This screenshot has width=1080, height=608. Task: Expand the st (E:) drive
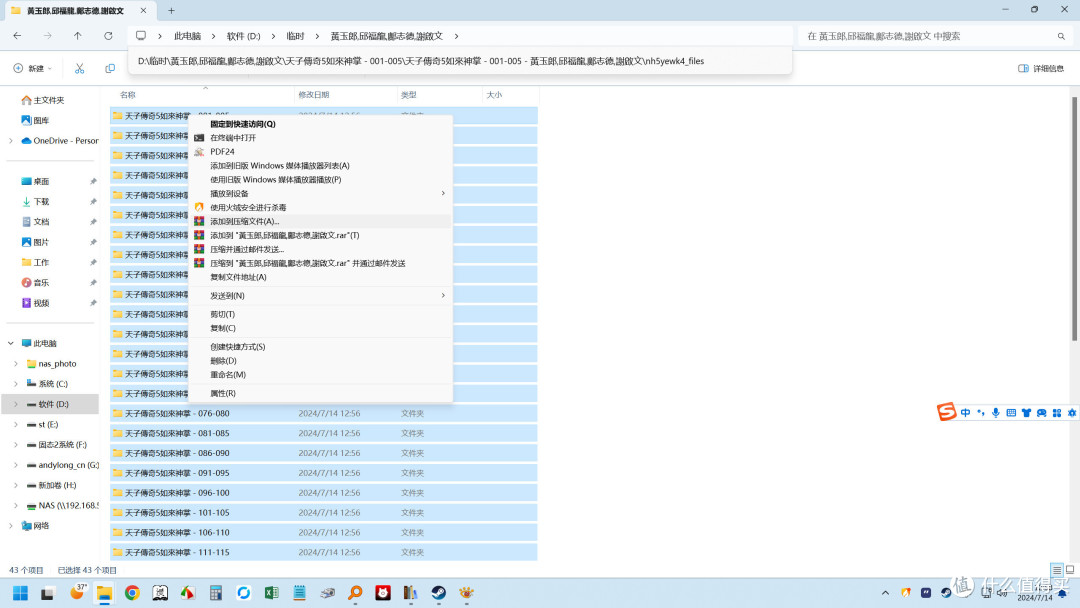[x=17, y=424]
